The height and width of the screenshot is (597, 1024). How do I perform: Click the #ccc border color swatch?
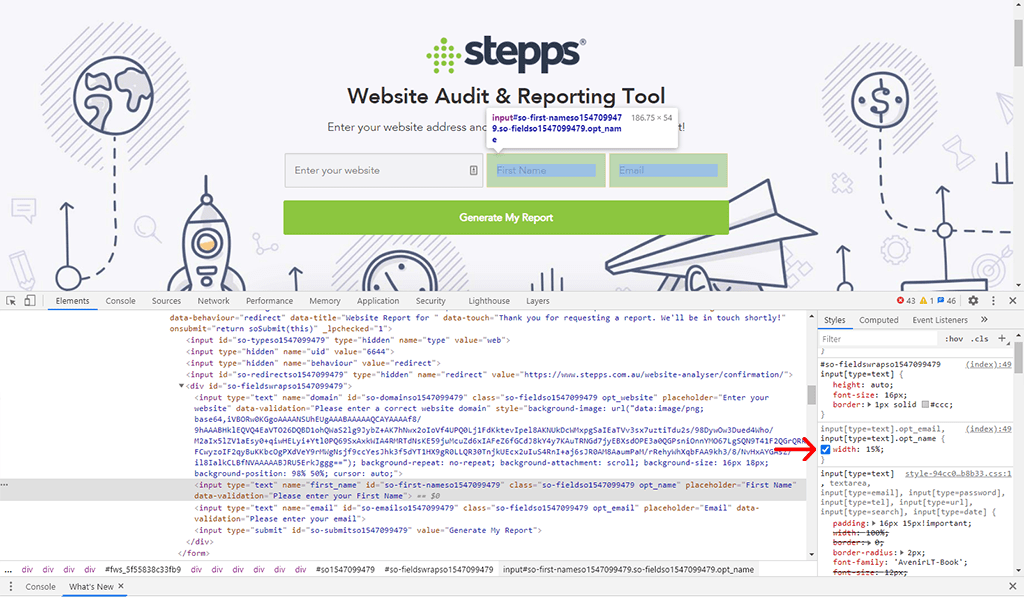(x=925, y=404)
